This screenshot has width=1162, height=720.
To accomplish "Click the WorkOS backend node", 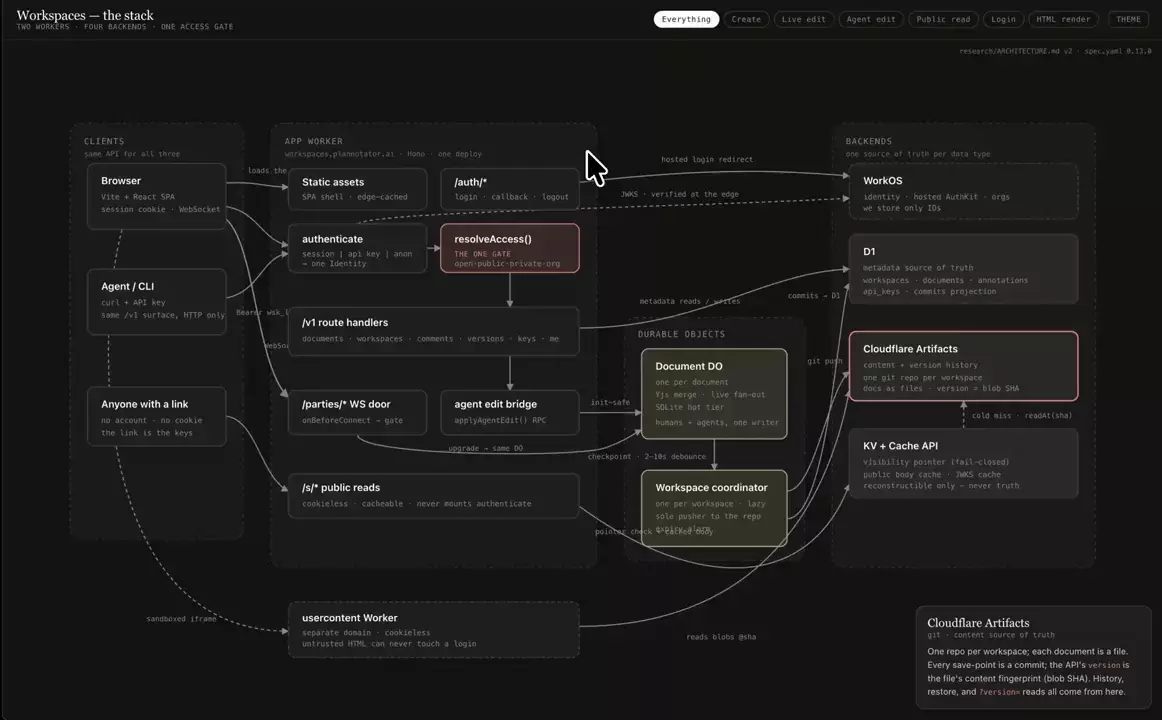I will pos(963,192).
